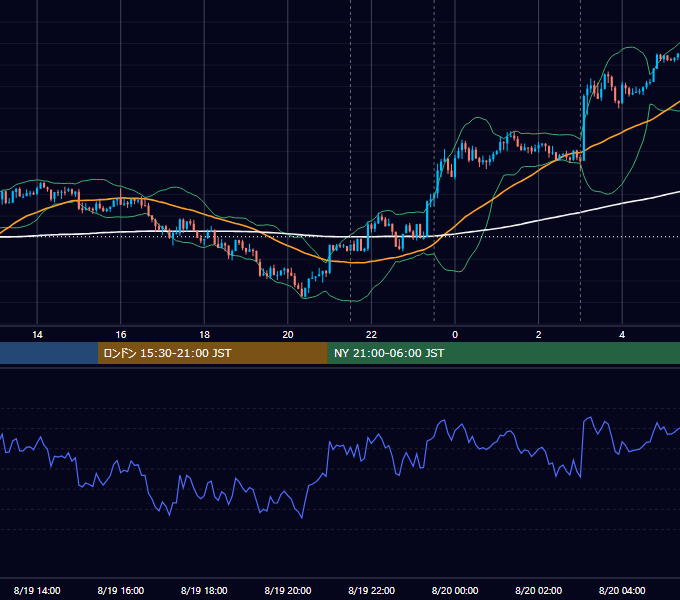
Task: Click the 8/19 16:00 date label
Action: click(x=121, y=590)
